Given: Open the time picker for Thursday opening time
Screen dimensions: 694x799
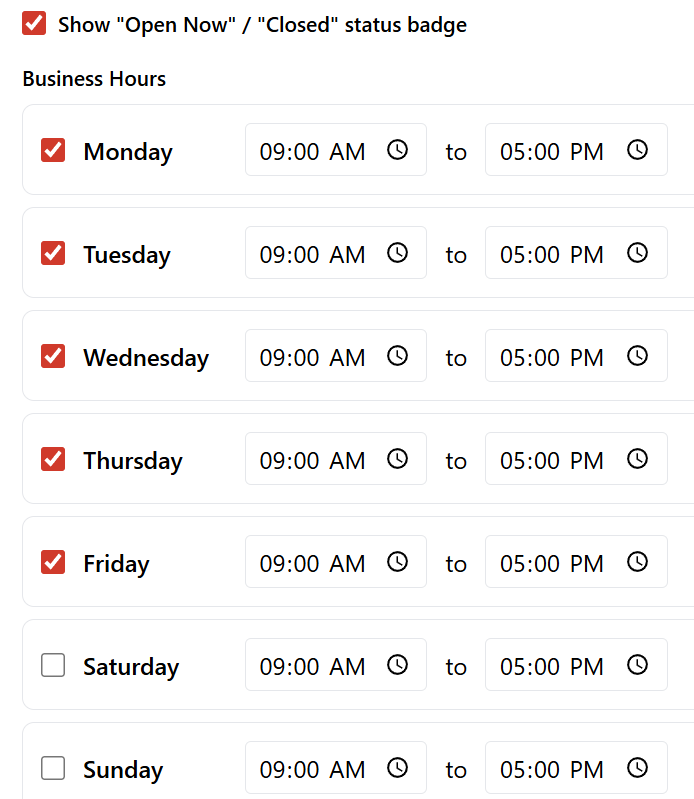Looking at the screenshot, I should (x=398, y=459).
